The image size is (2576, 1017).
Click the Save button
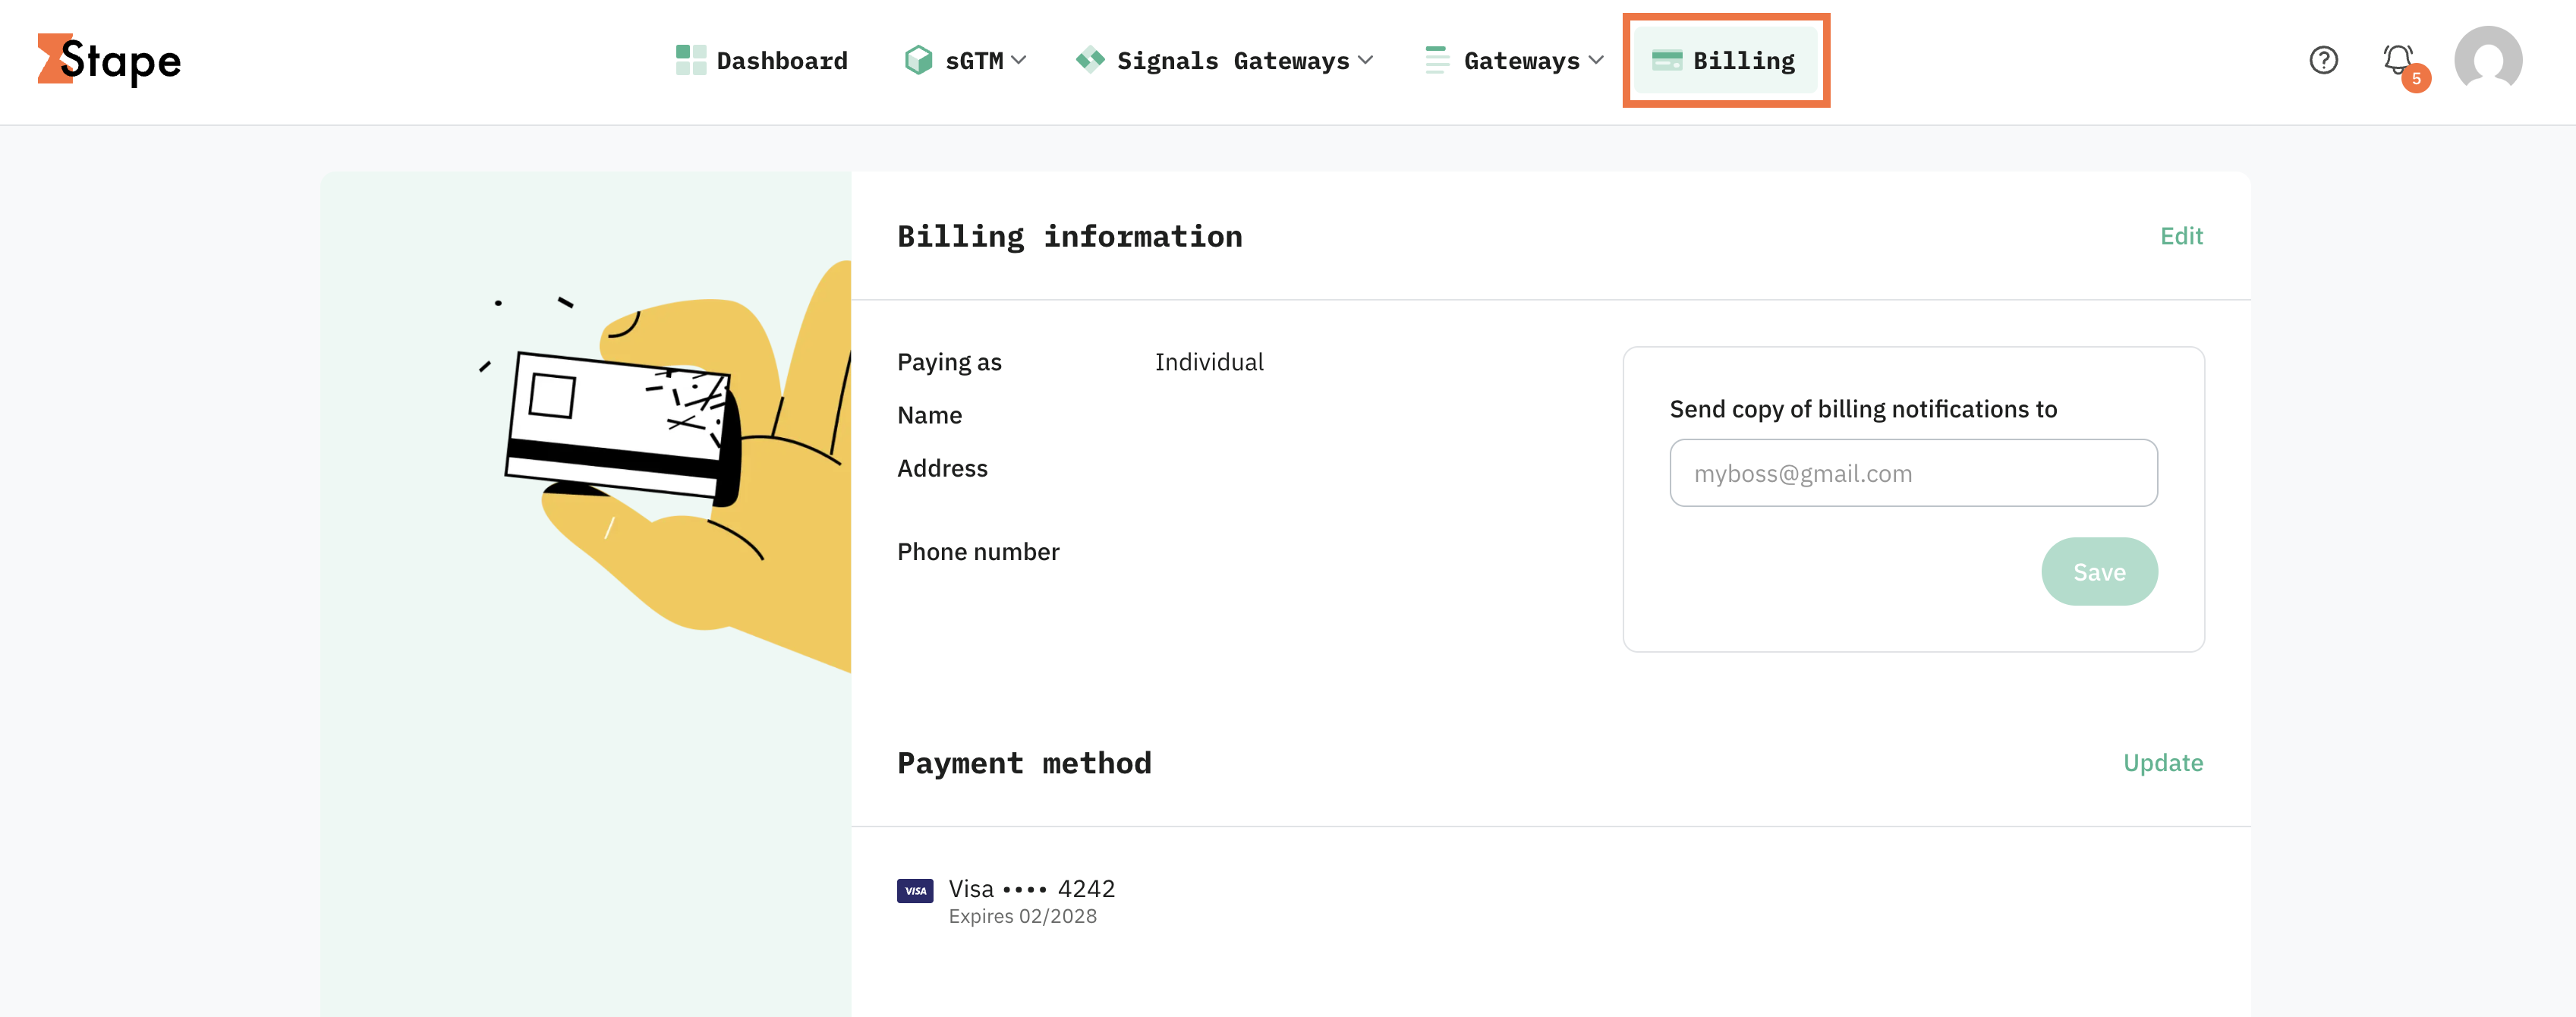2099,572
